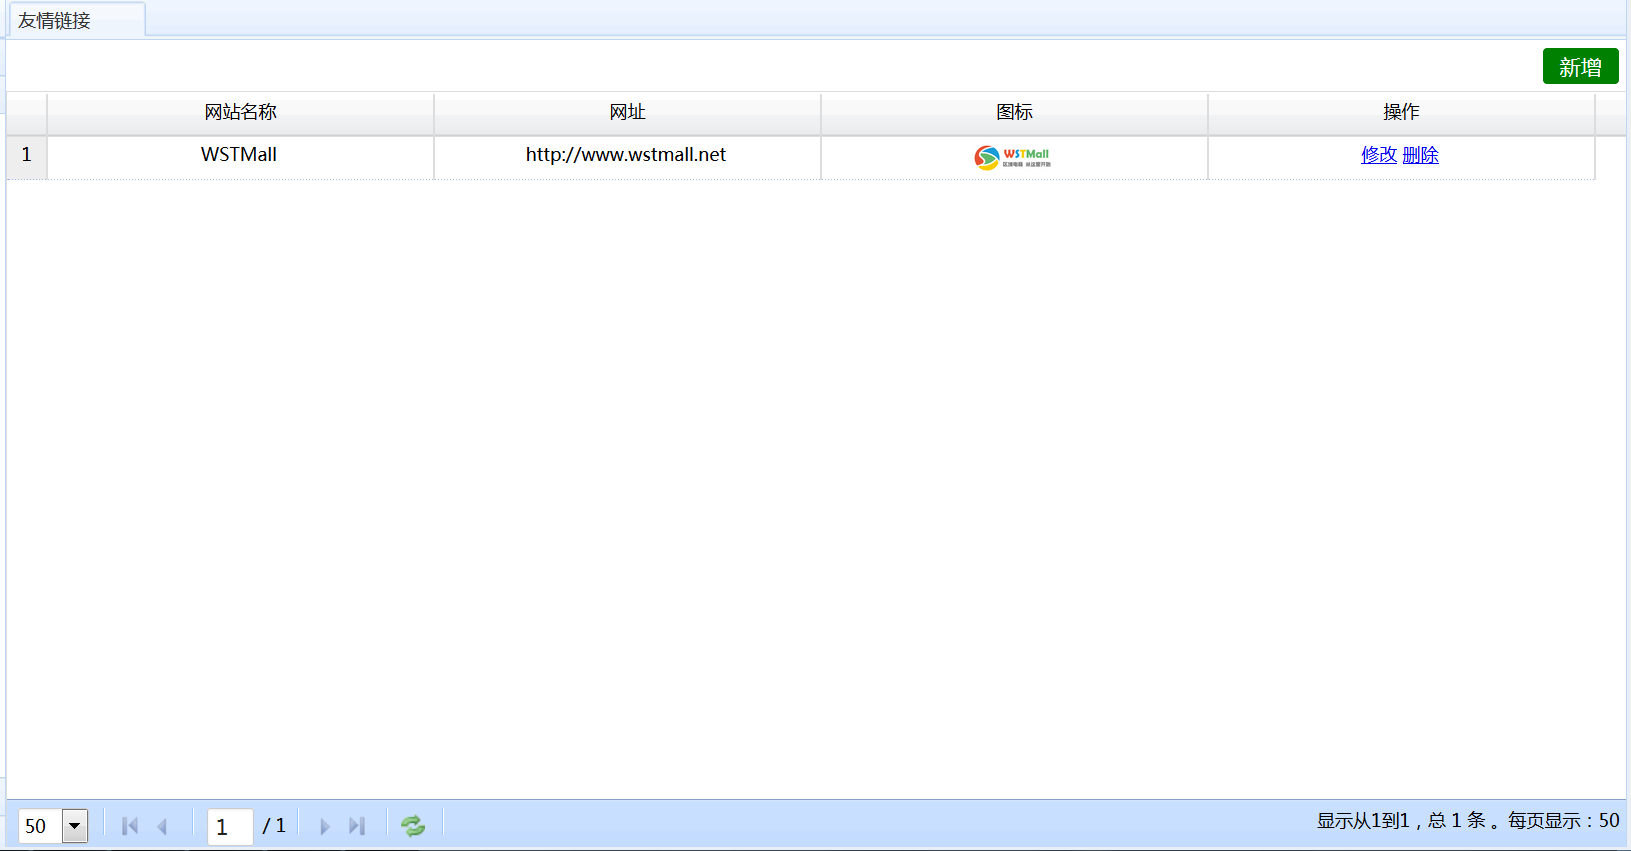
Task: Go to the first page of results
Action: tap(130, 826)
